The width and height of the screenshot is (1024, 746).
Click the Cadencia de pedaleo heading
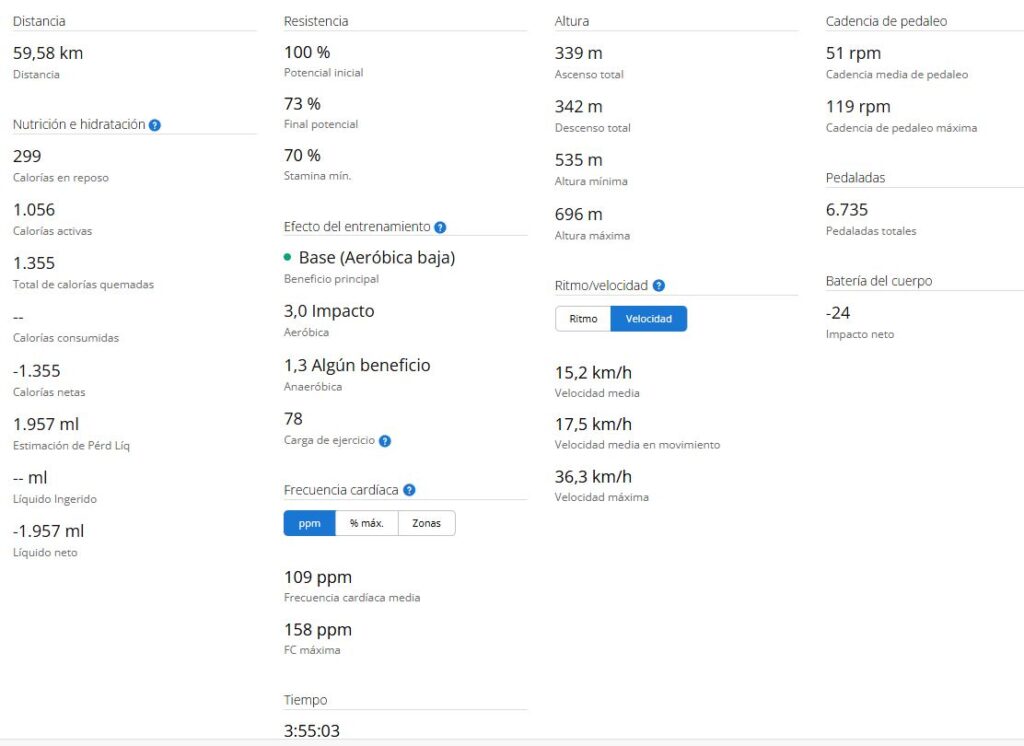[886, 21]
